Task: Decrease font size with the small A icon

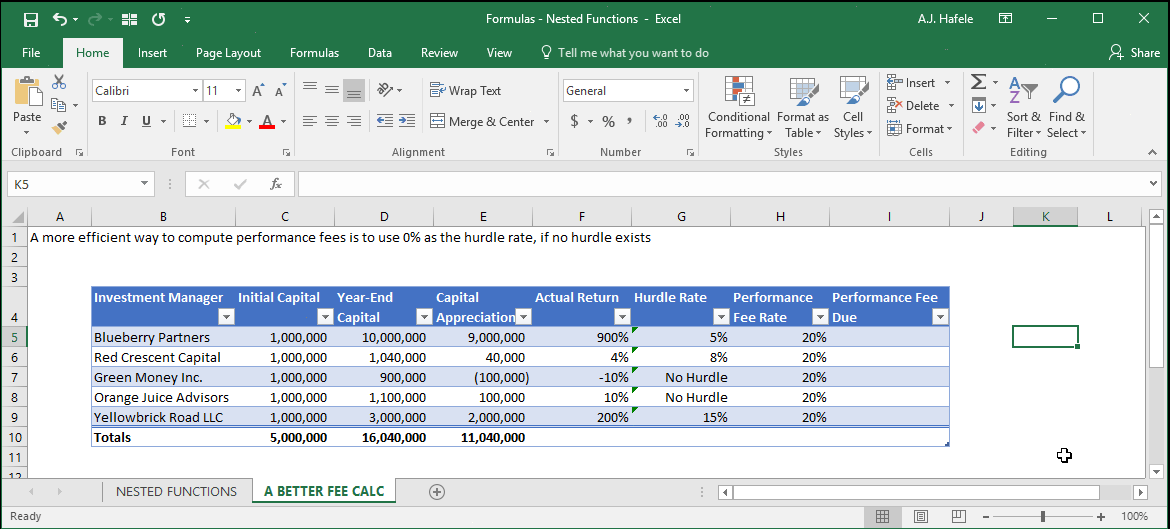Action: point(281,91)
